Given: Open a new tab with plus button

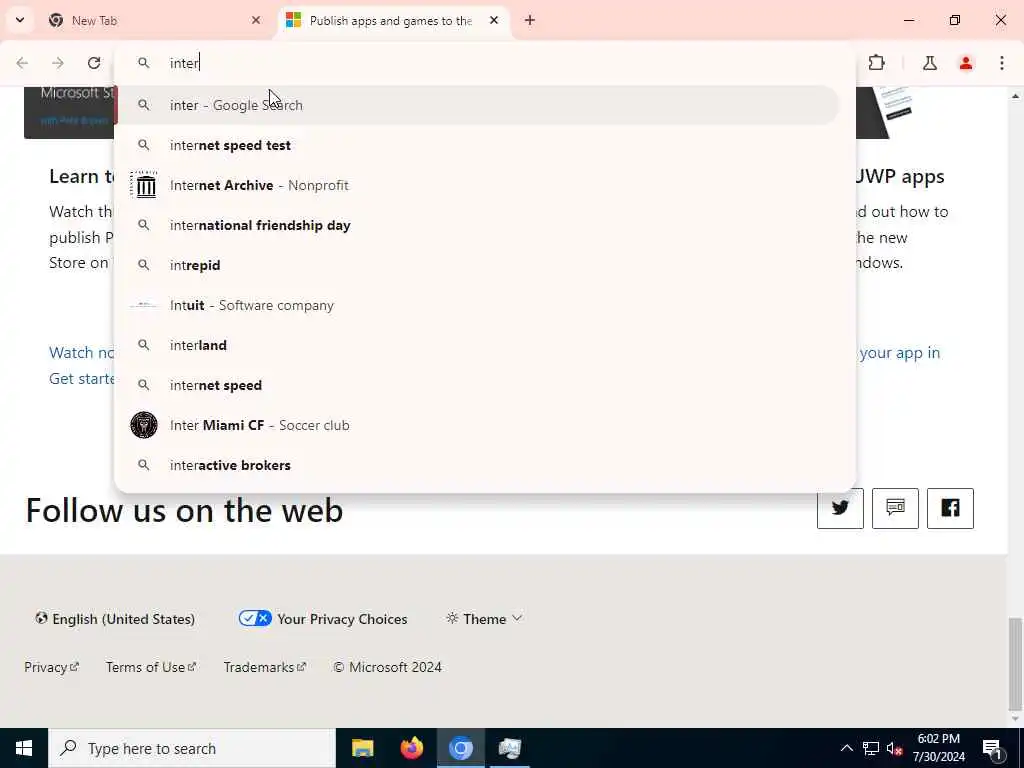Looking at the screenshot, I should tap(530, 20).
